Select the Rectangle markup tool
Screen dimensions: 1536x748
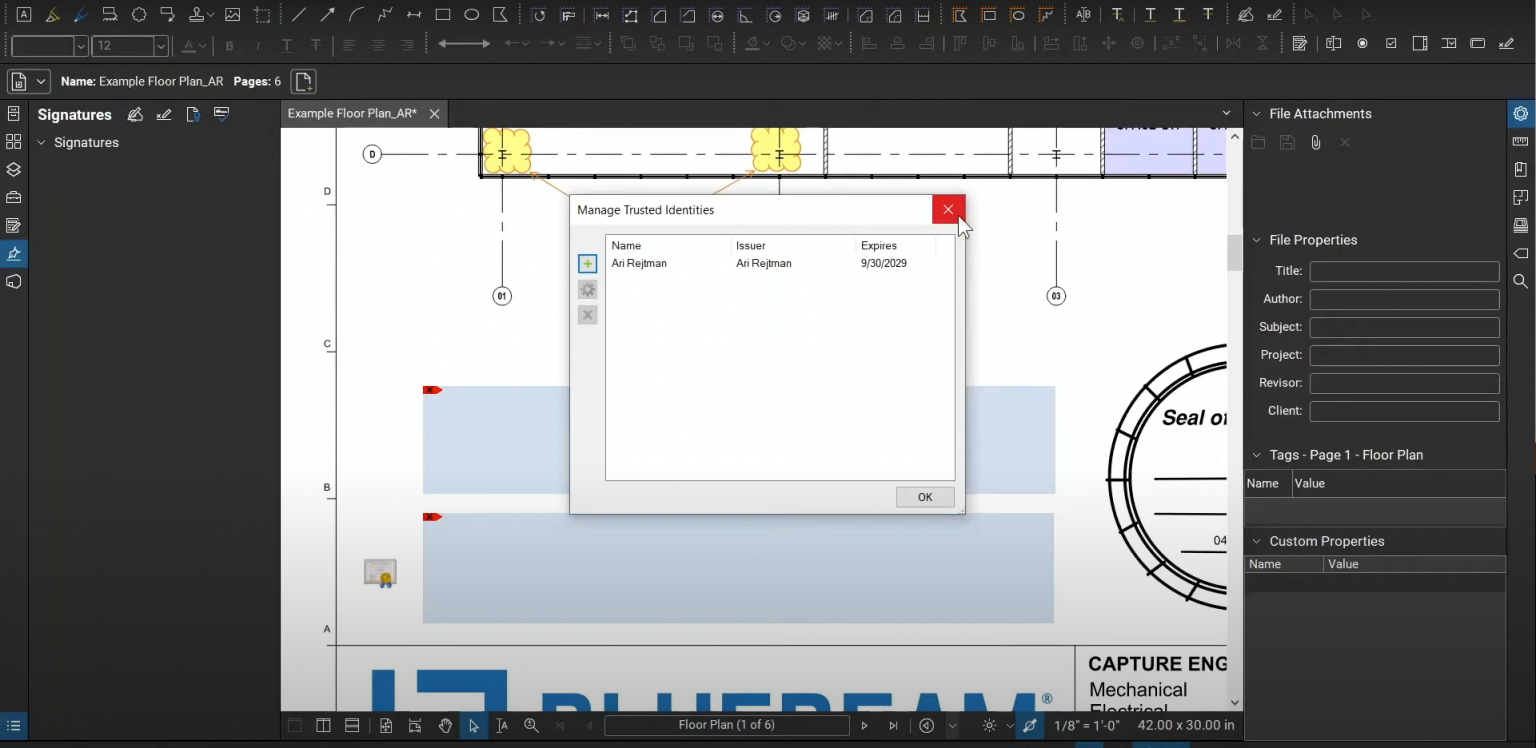click(x=442, y=14)
